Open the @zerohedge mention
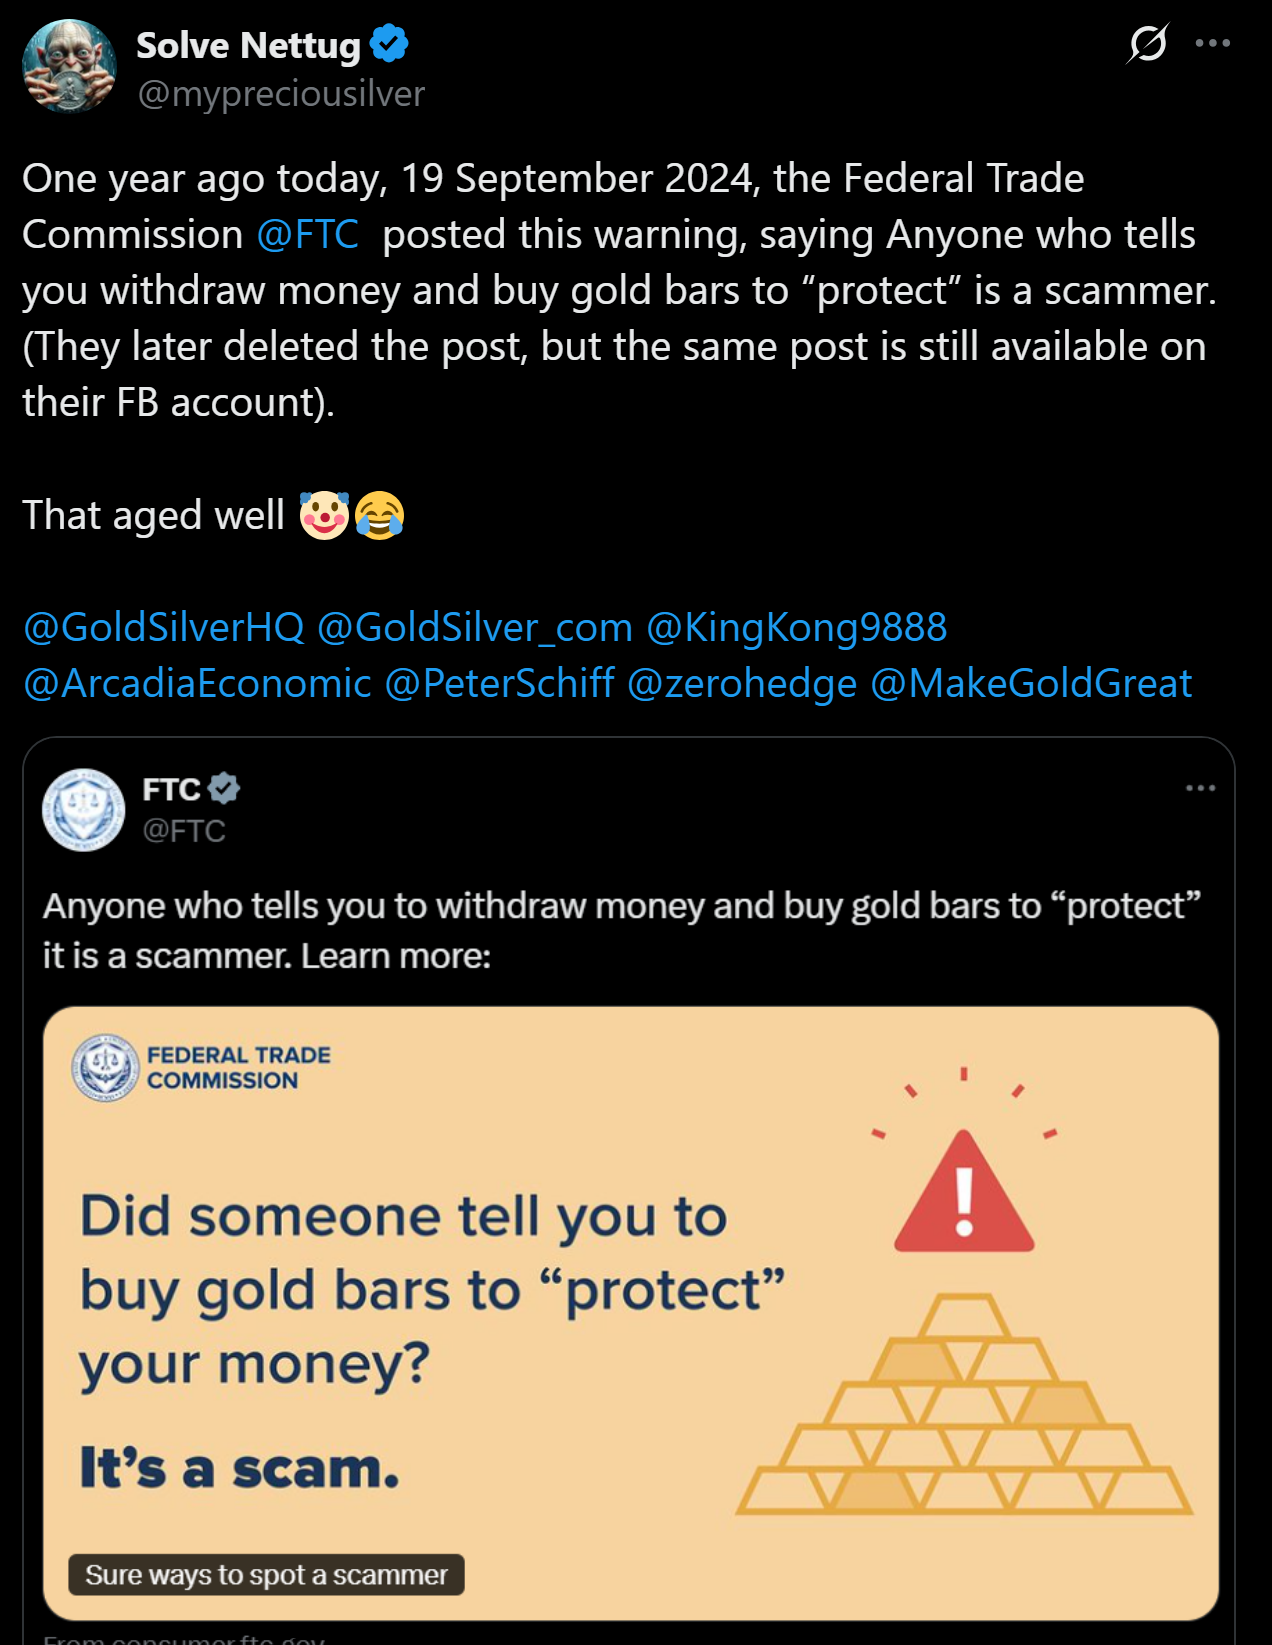Image resolution: width=1272 pixels, height=1645 pixels. point(741,684)
